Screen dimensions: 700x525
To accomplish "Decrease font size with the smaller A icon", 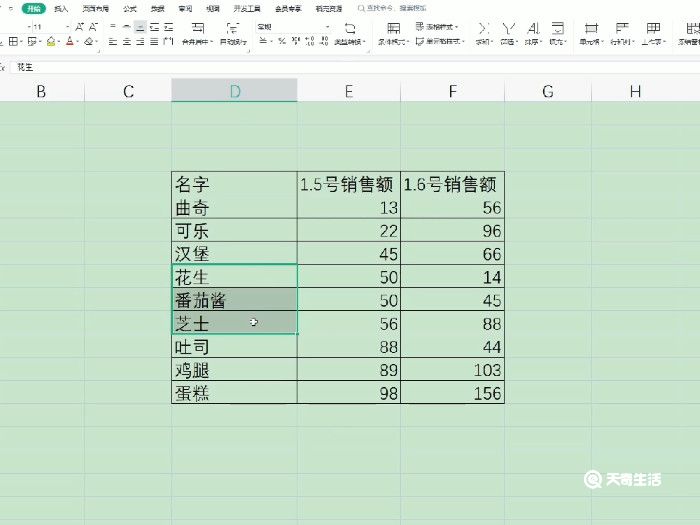I will (x=93, y=27).
